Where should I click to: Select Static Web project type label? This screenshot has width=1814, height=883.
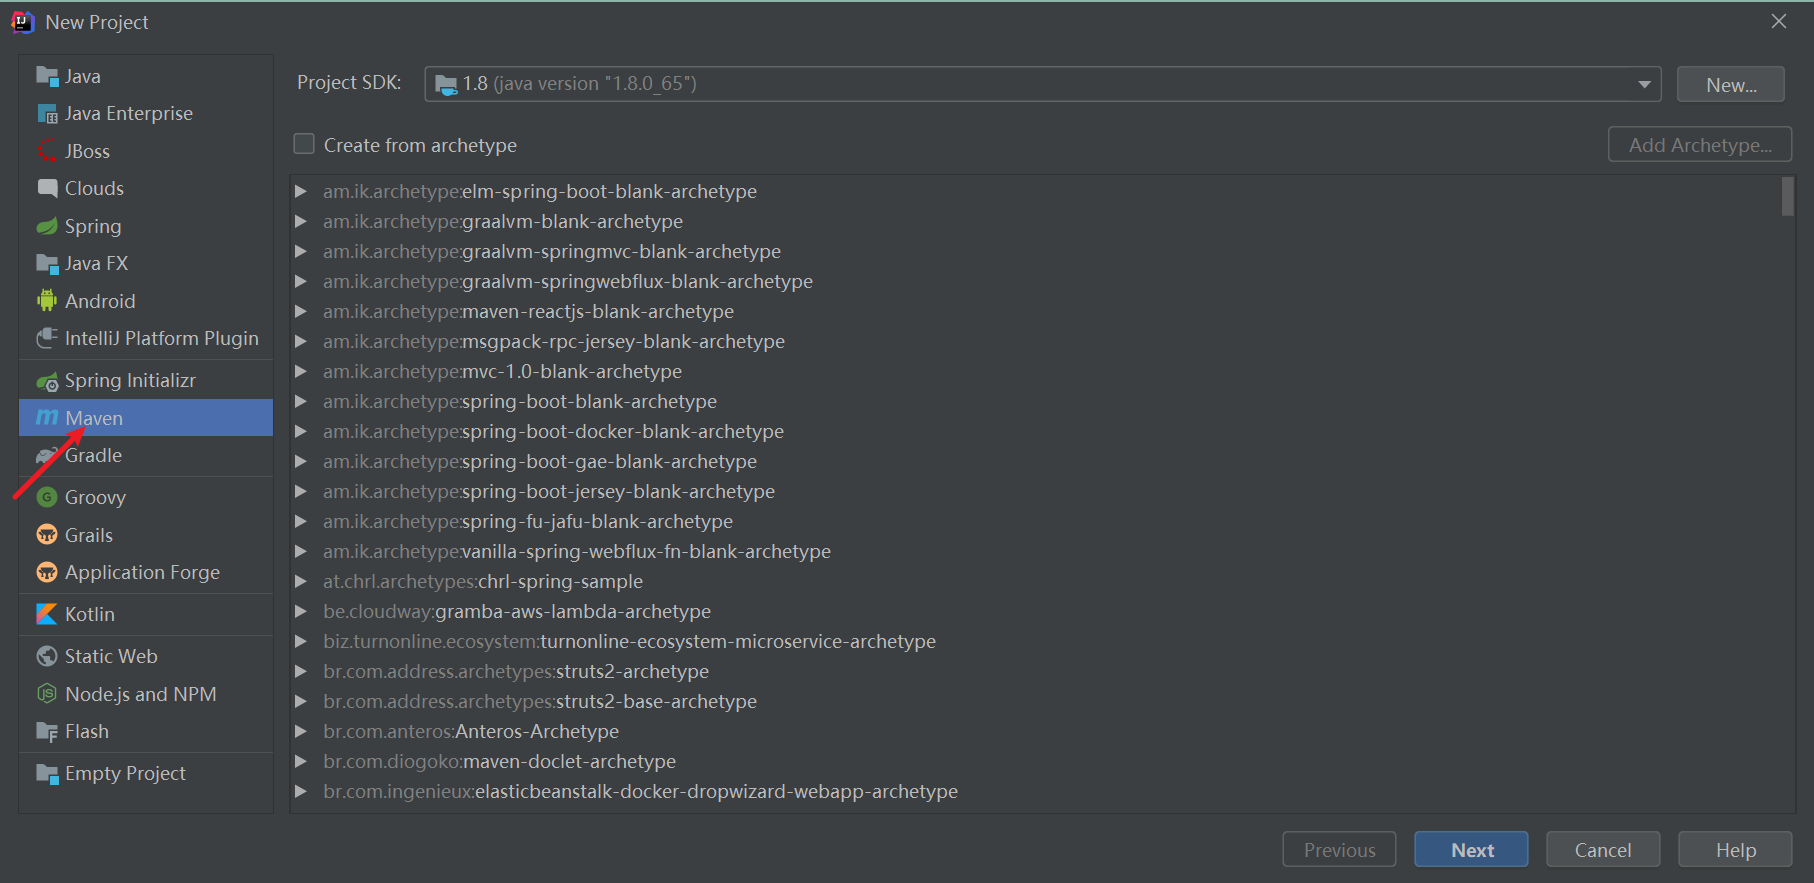(x=111, y=656)
